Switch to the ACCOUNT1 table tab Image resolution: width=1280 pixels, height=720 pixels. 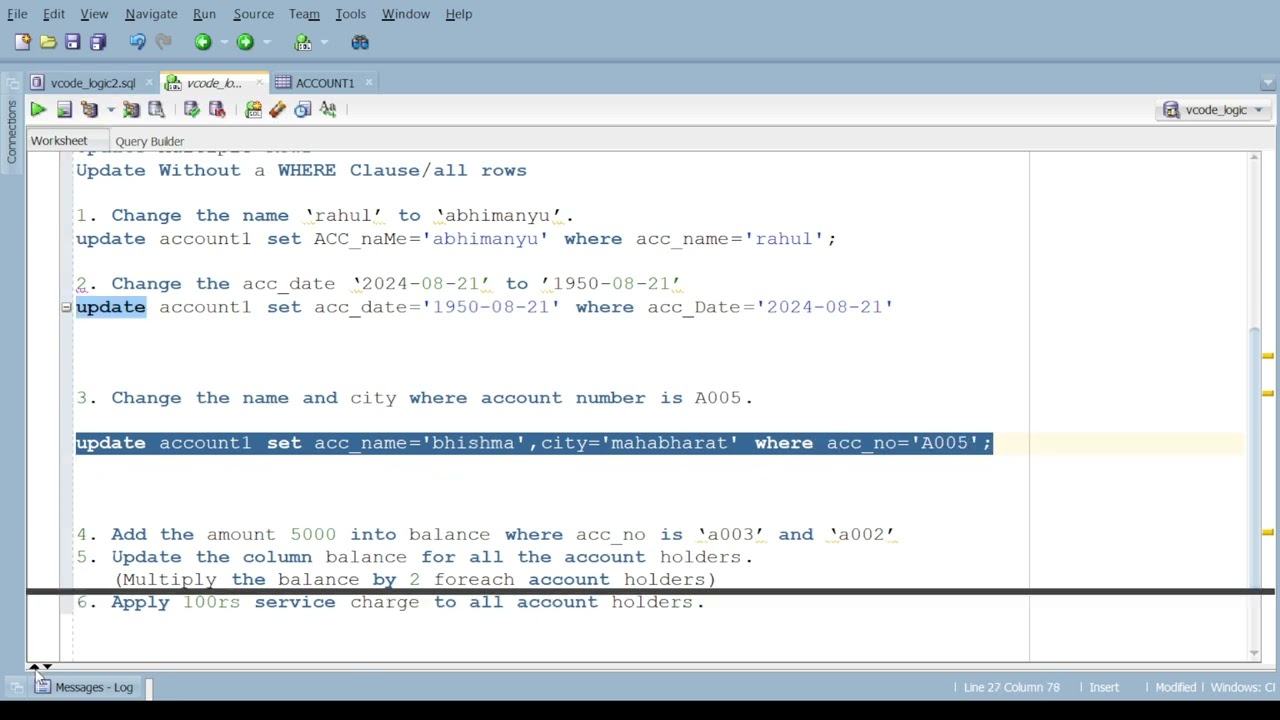click(x=324, y=83)
